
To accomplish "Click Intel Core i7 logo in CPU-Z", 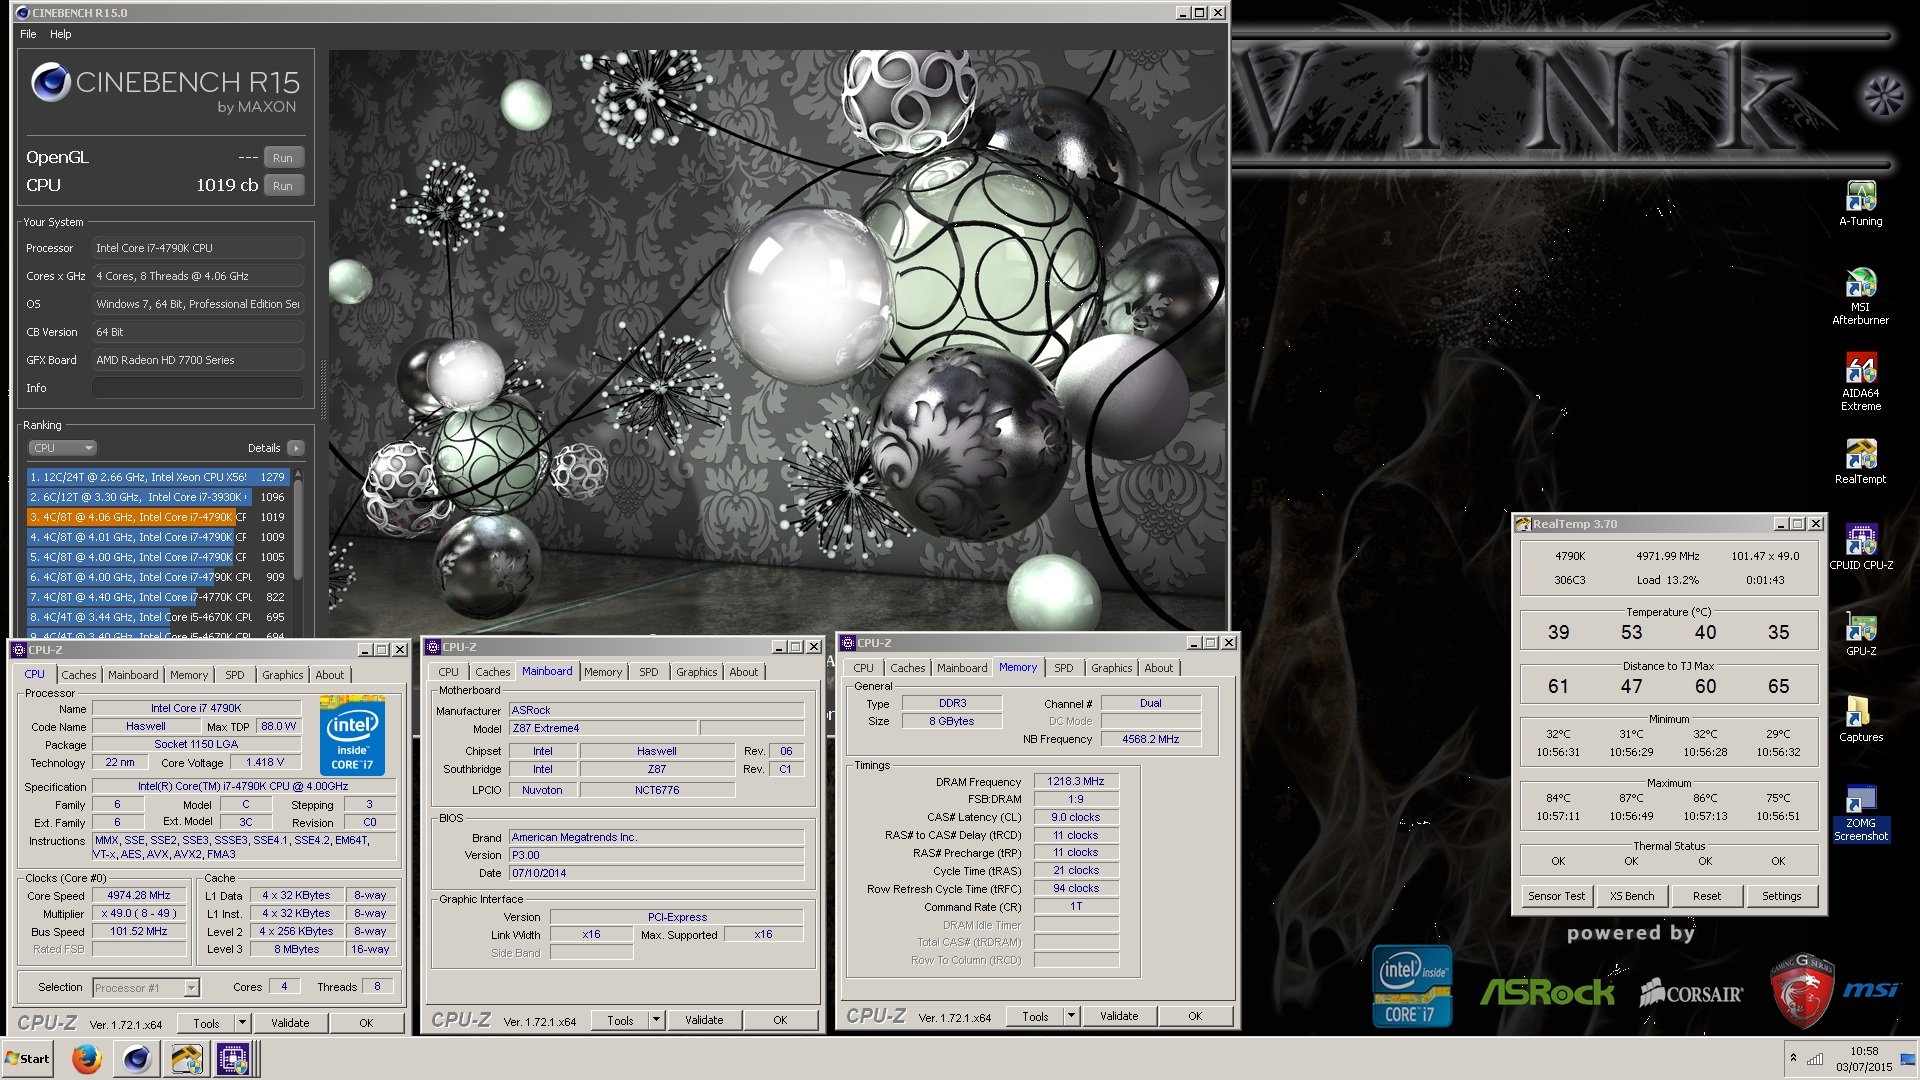I will coord(352,736).
